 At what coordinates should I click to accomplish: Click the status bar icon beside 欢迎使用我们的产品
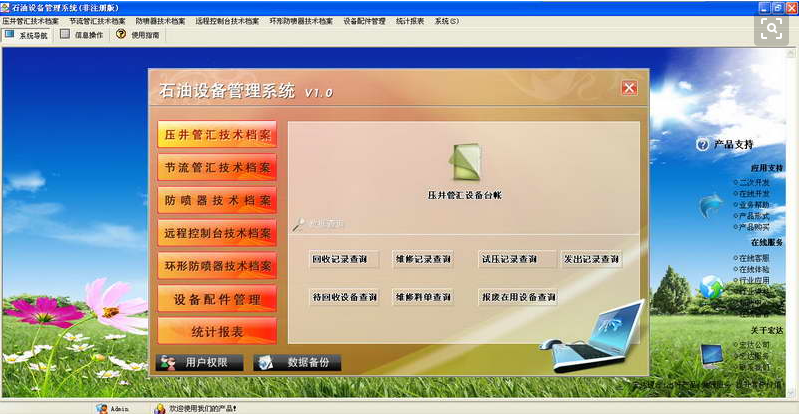click(160, 408)
